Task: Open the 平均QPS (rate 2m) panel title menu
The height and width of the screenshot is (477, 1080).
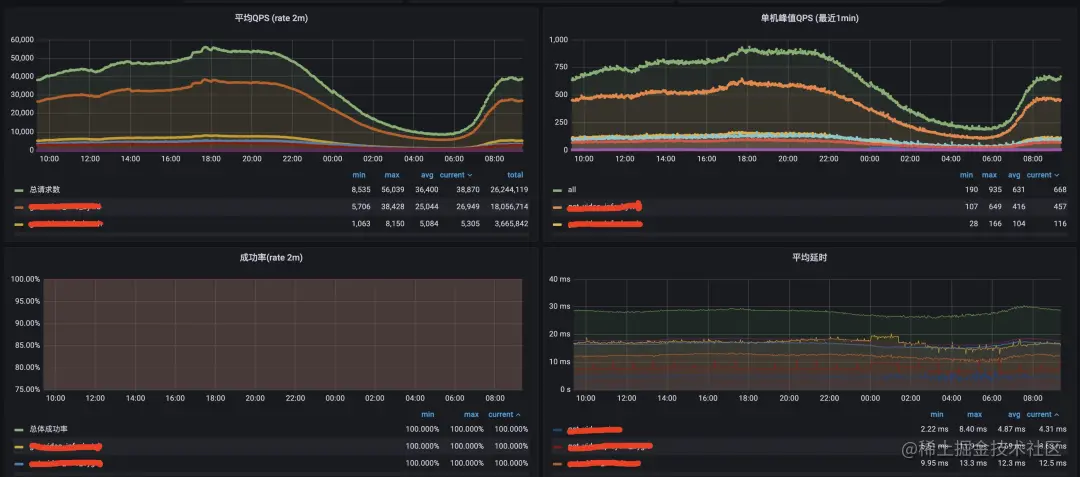Action: pyautogui.click(x=271, y=19)
